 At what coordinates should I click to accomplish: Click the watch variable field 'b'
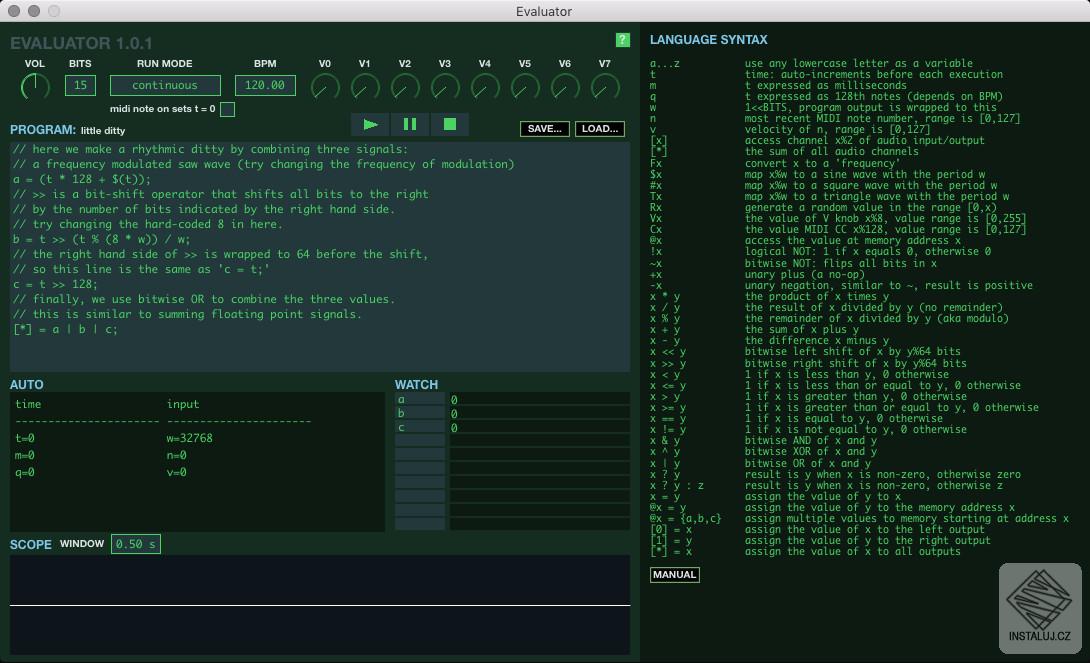(419, 414)
